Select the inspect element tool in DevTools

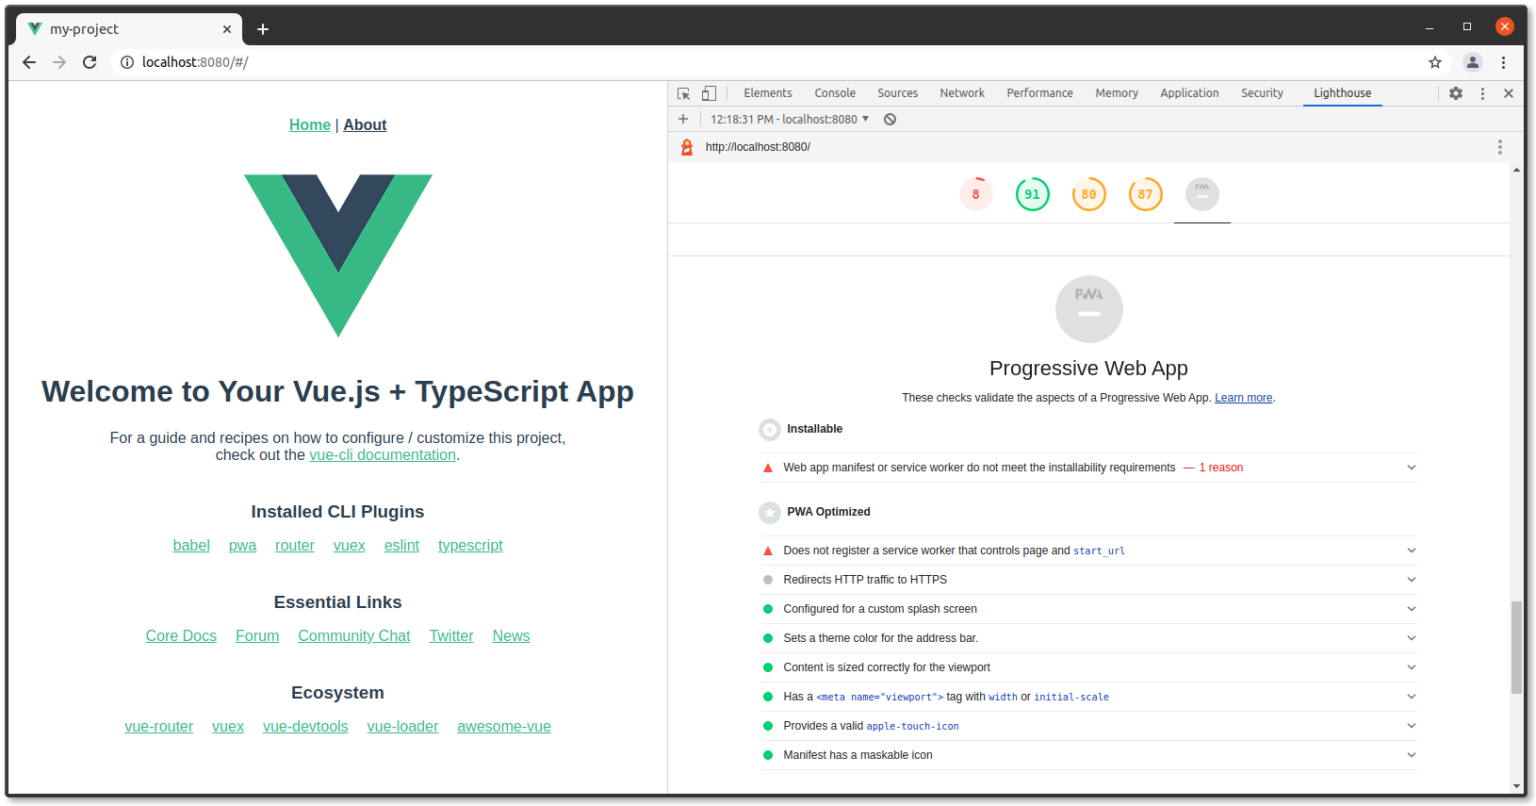pyautogui.click(x=683, y=92)
